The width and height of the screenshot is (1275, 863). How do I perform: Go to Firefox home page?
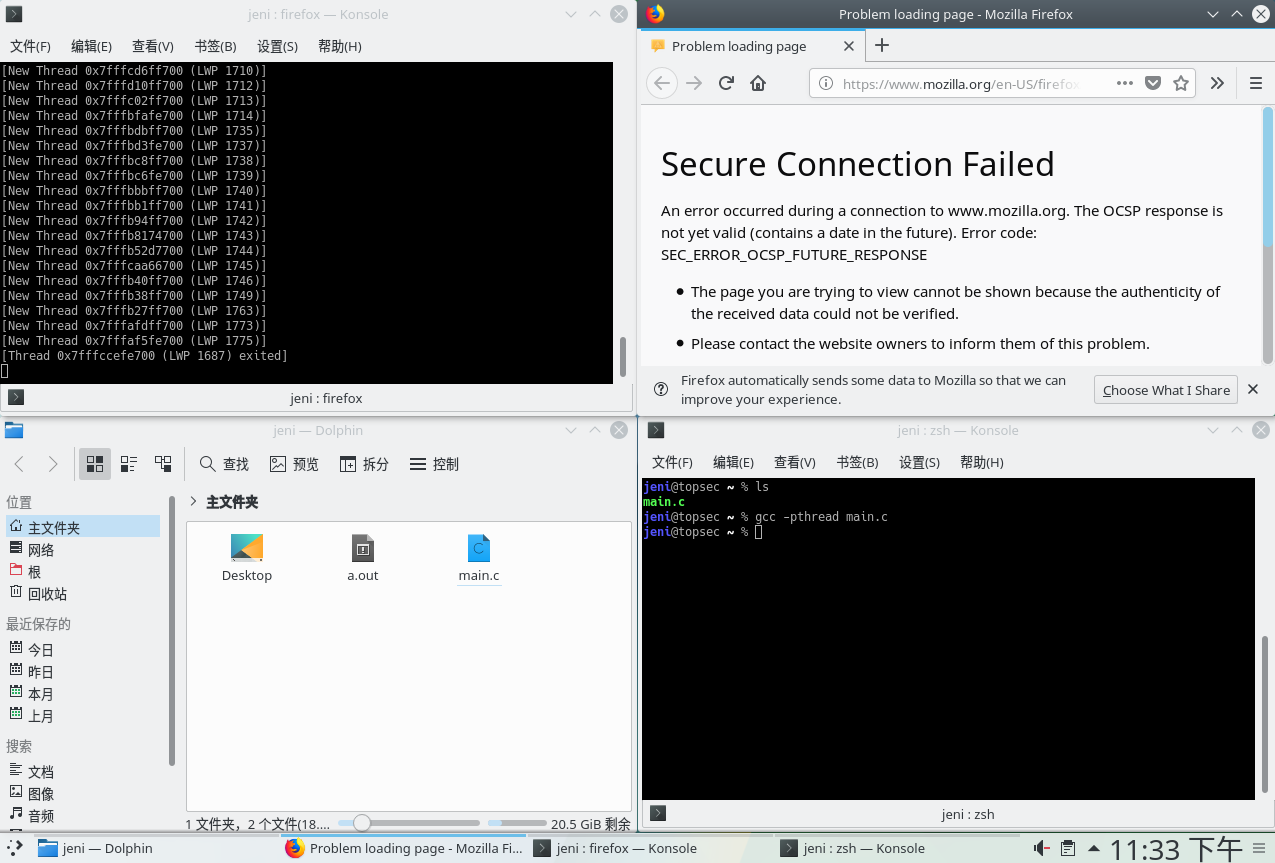click(758, 83)
